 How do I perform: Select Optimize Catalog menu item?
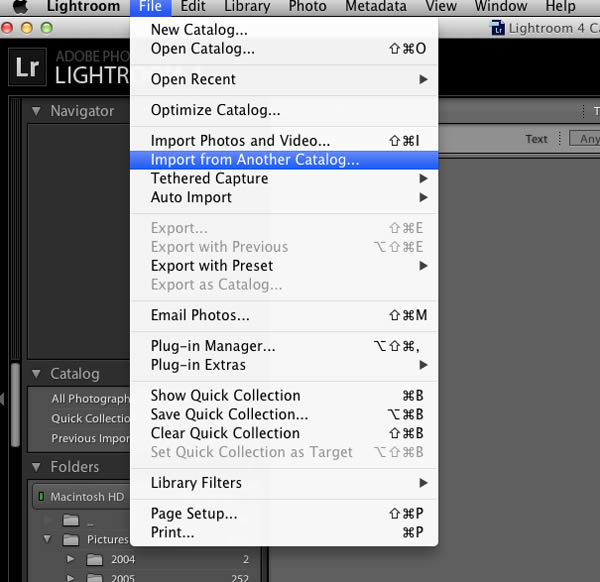[284, 110]
